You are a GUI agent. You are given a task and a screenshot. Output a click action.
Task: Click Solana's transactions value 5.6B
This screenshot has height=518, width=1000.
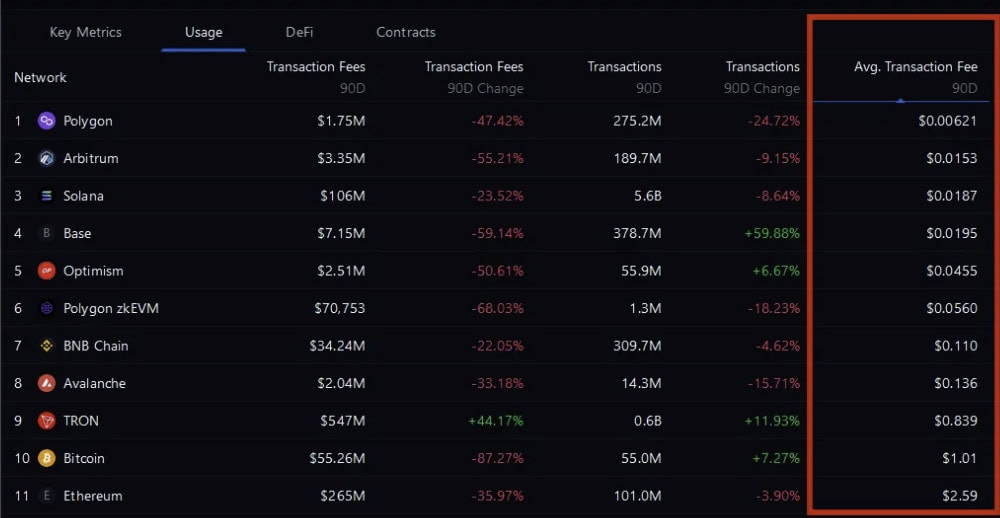coord(645,196)
